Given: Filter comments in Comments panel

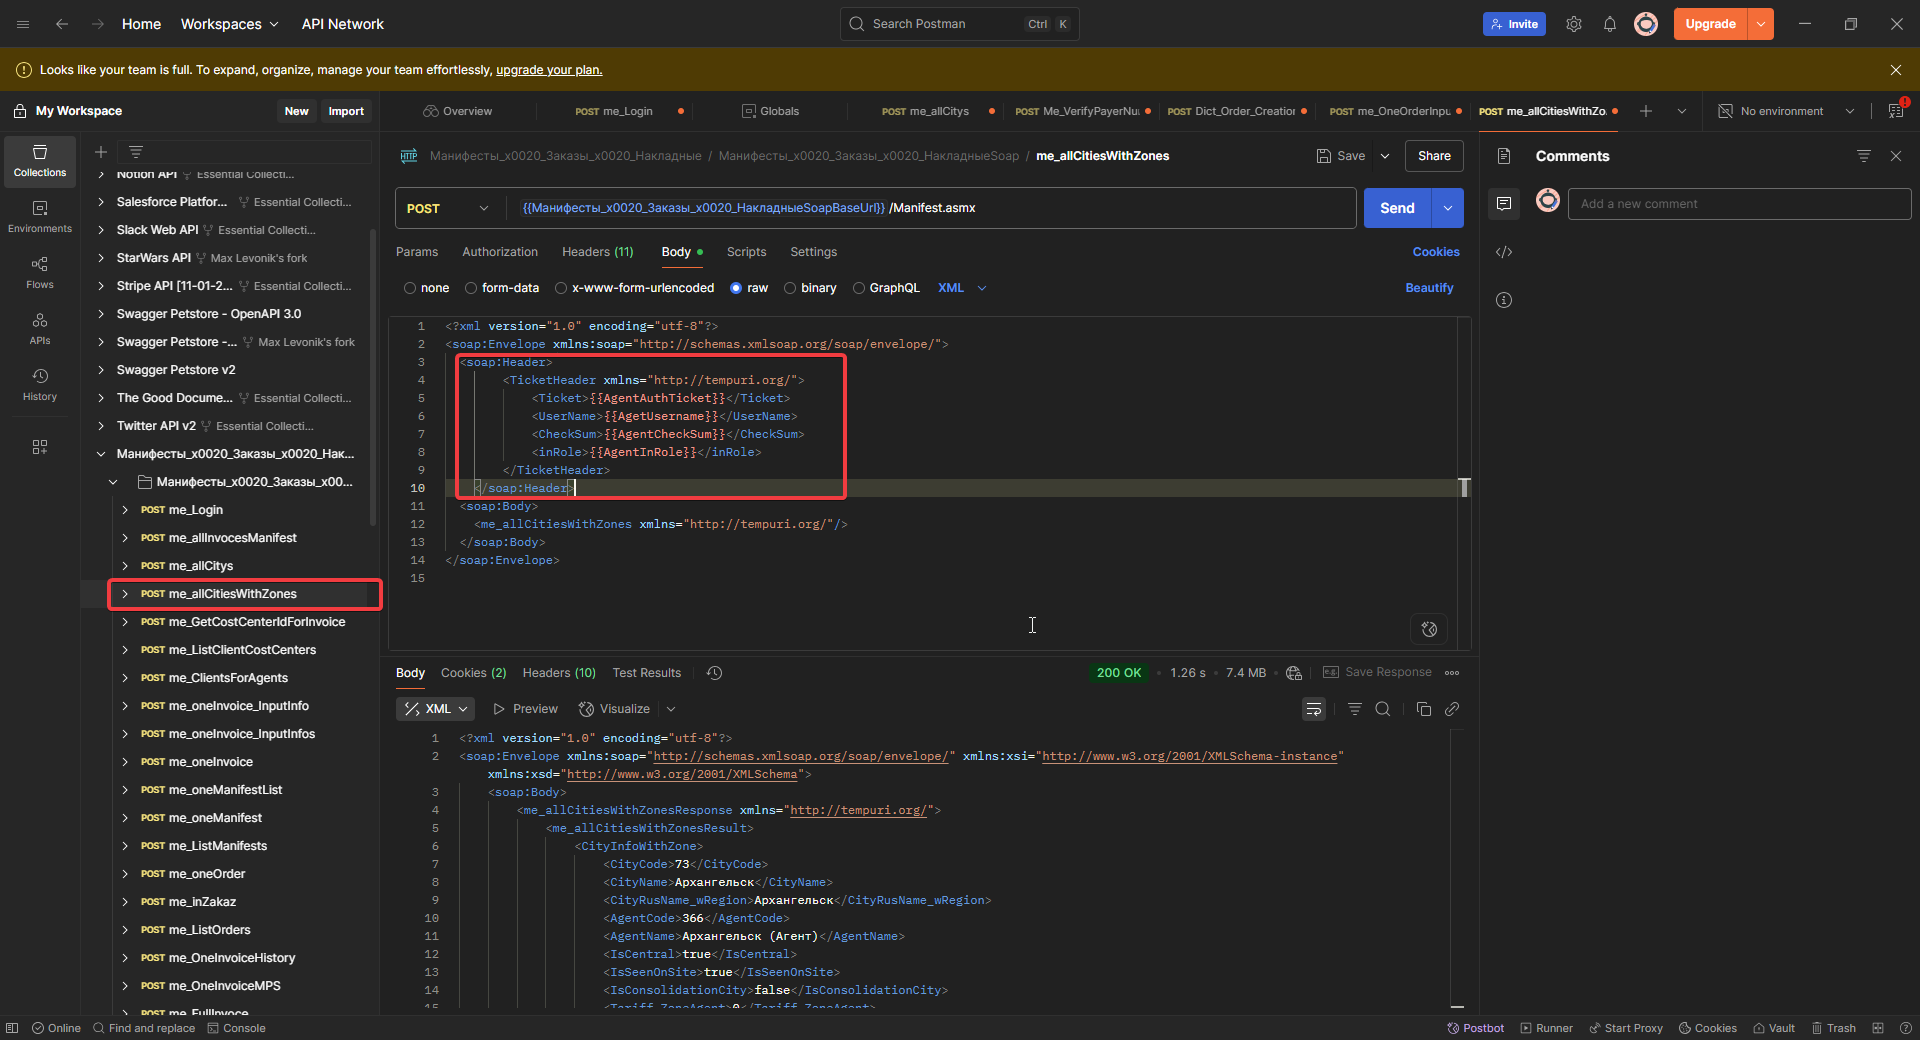Looking at the screenshot, I should point(1864,156).
